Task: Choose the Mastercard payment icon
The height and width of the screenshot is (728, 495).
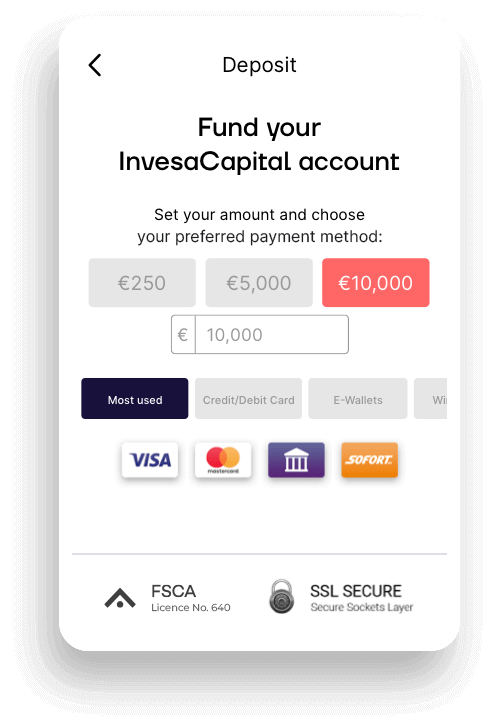Action: [x=223, y=460]
